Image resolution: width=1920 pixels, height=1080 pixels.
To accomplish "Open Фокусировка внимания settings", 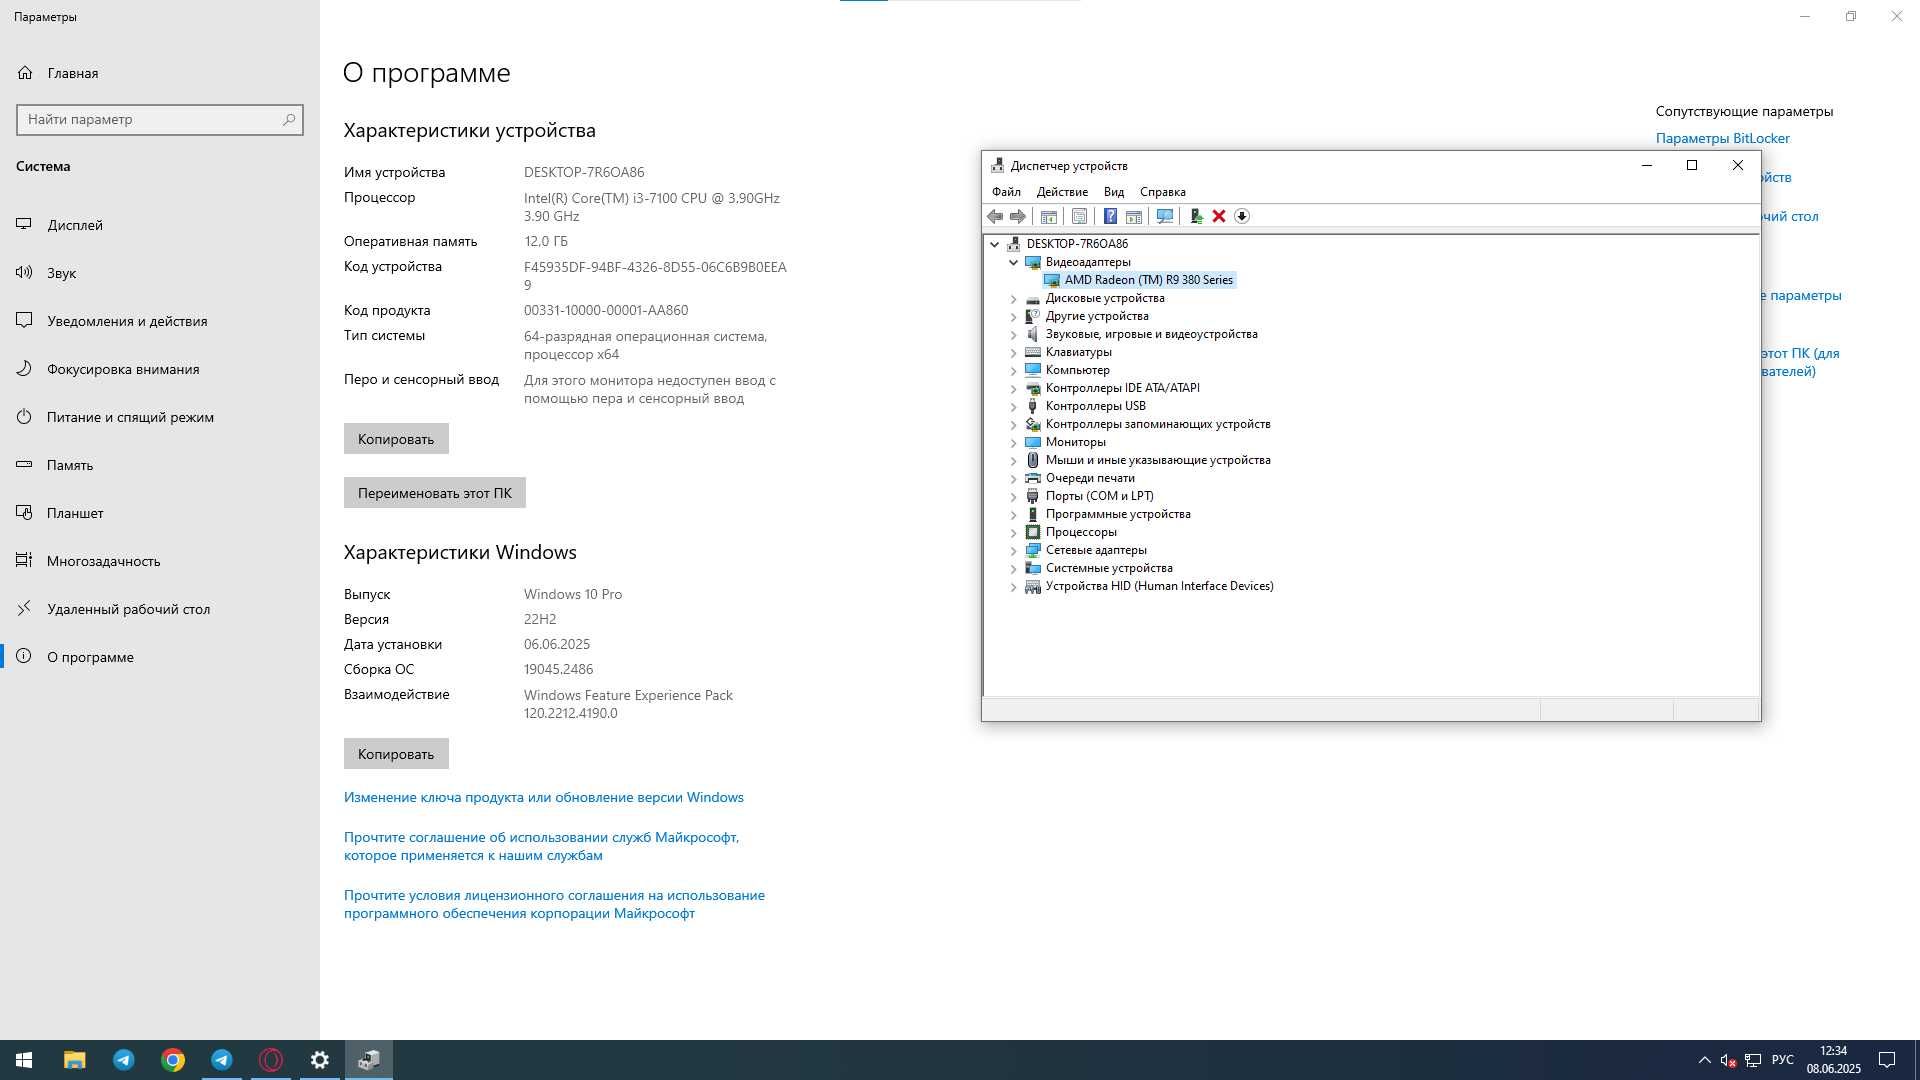I will coord(160,369).
